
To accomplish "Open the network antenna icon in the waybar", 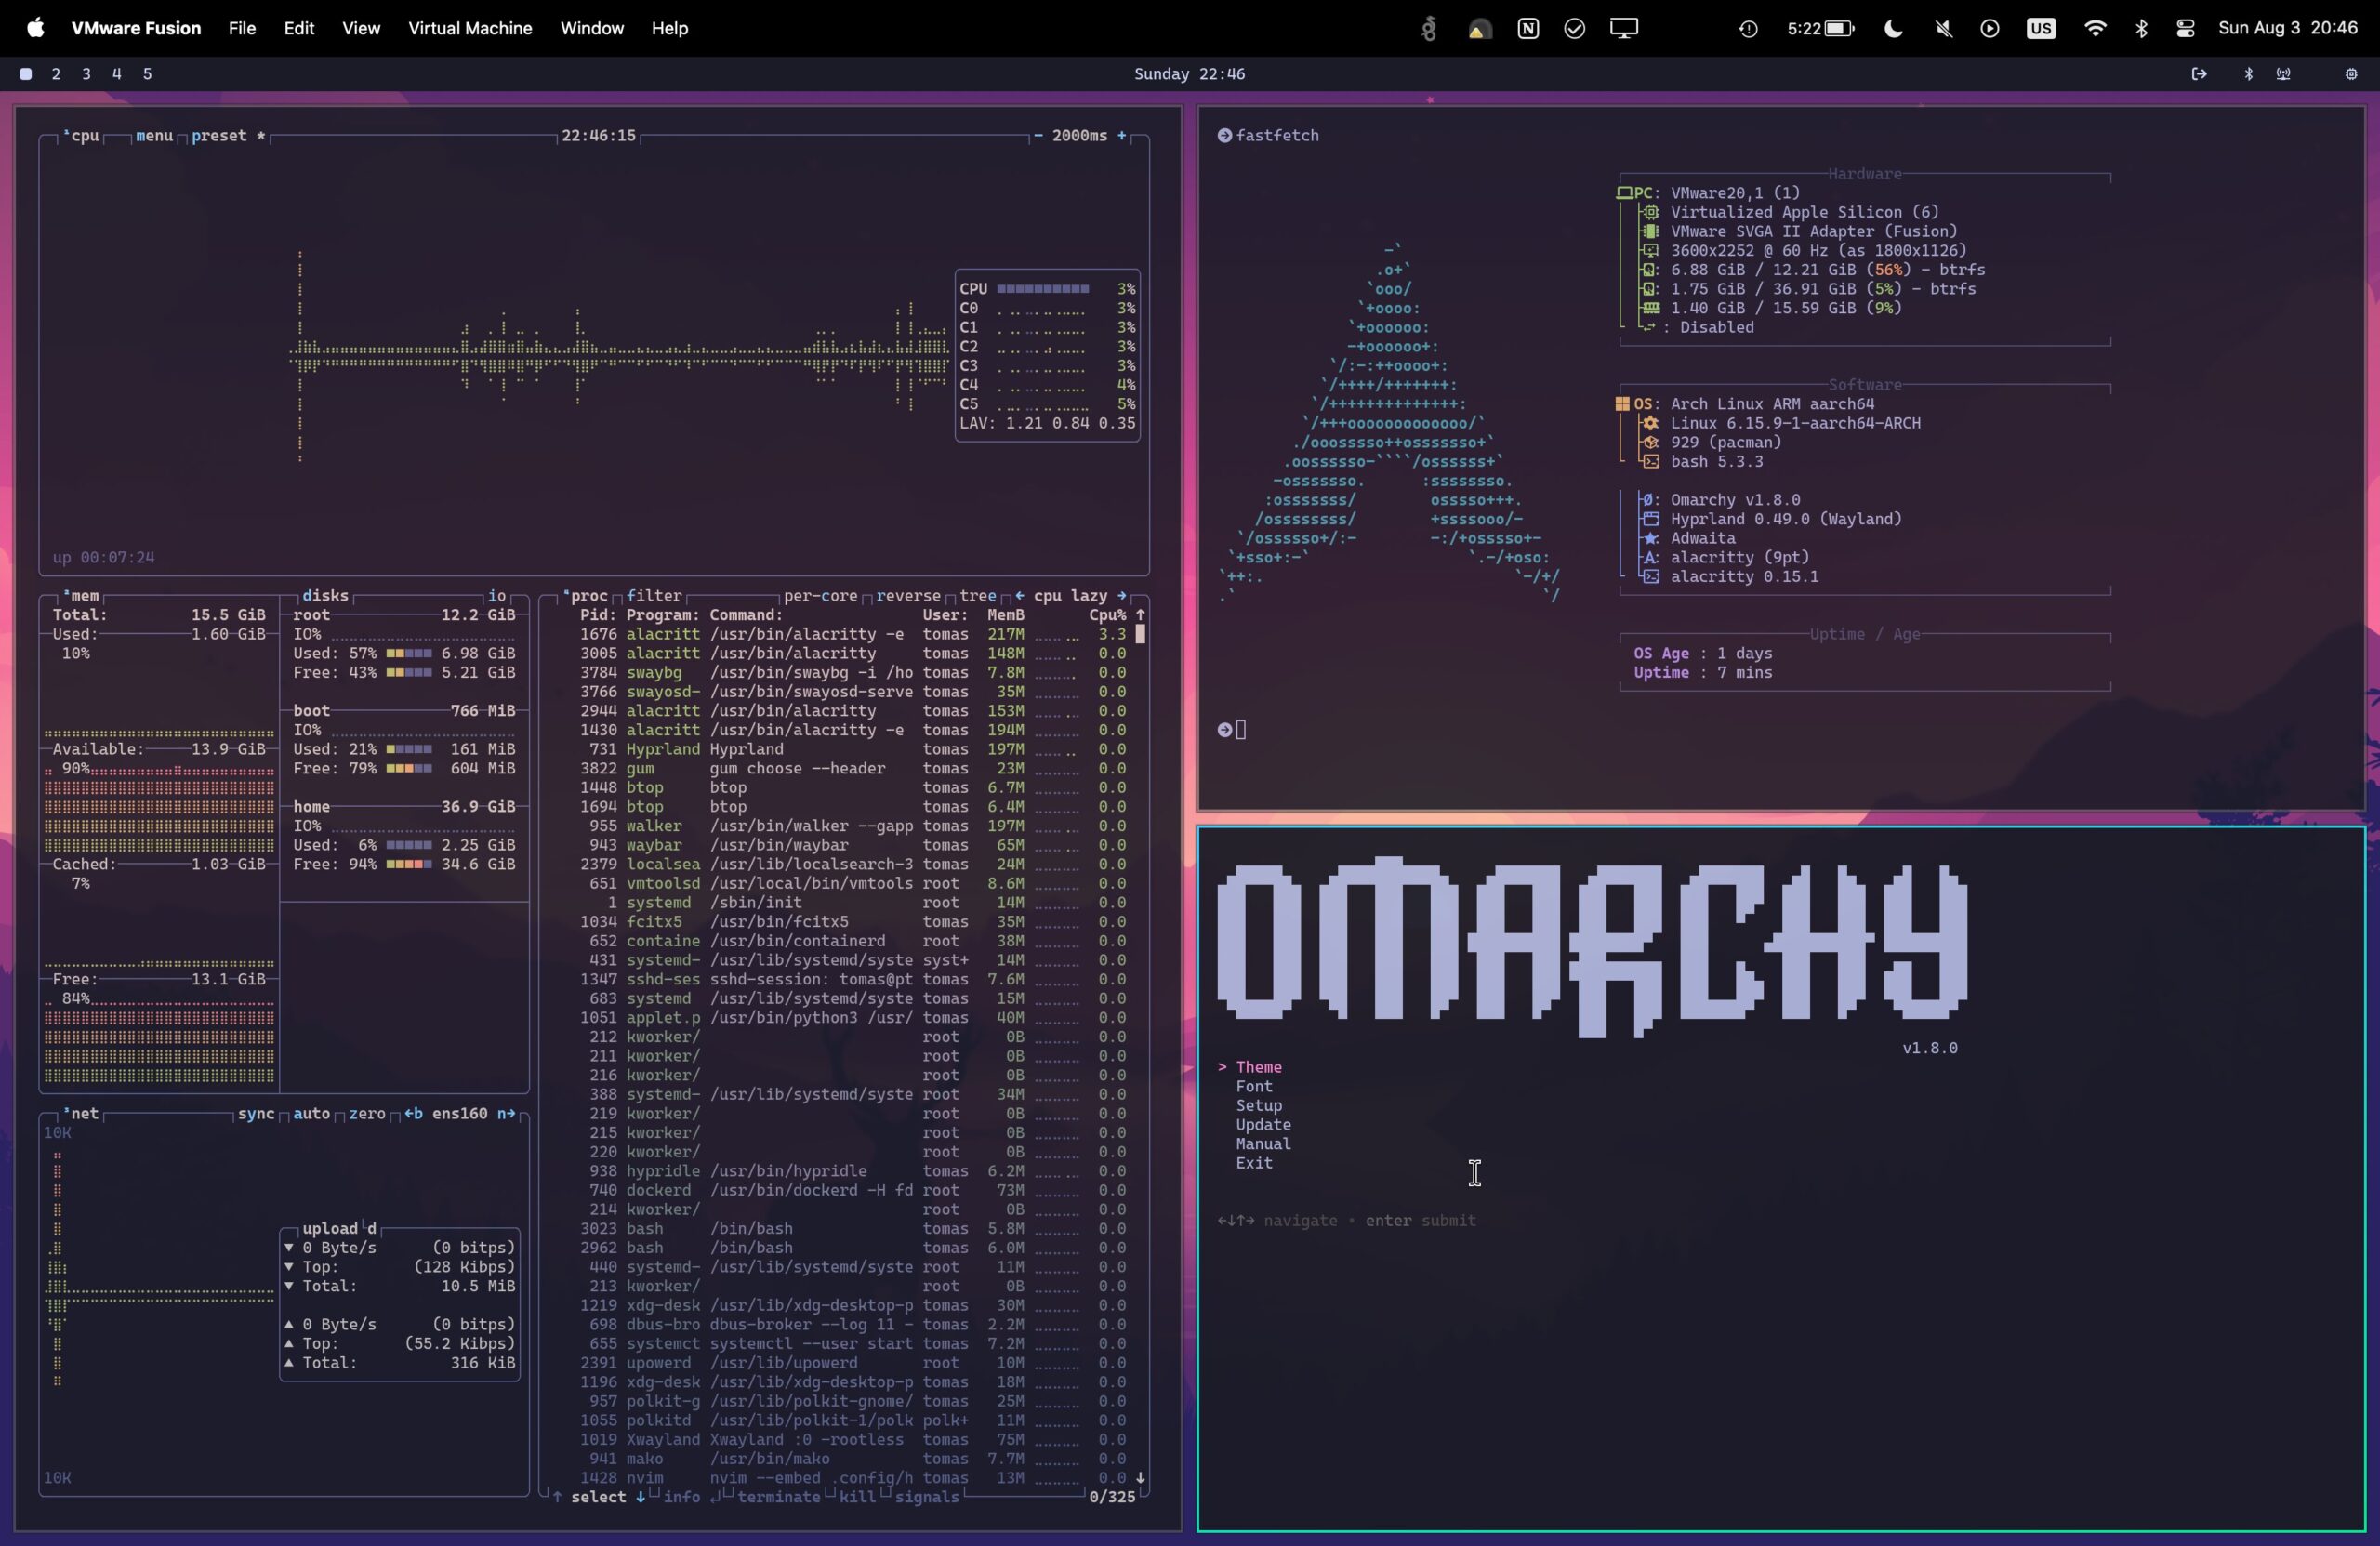I will click(2284, 73).
